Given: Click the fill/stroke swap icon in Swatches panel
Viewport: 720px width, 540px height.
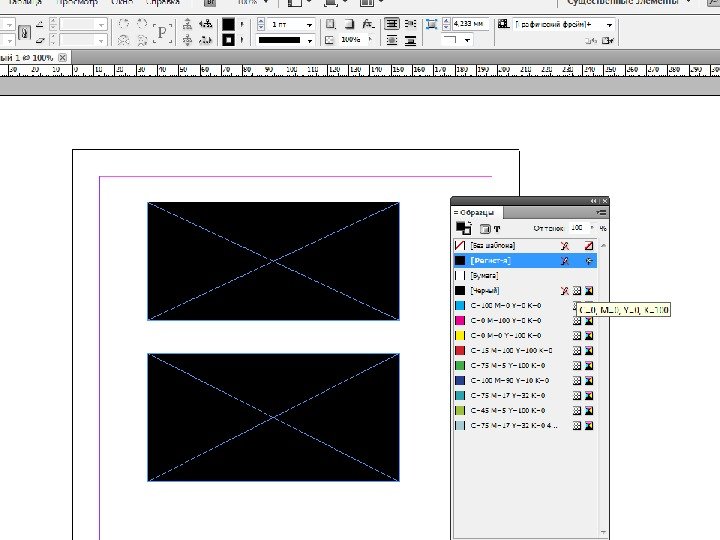Looking at the screenshot, I should pos(469,223).
